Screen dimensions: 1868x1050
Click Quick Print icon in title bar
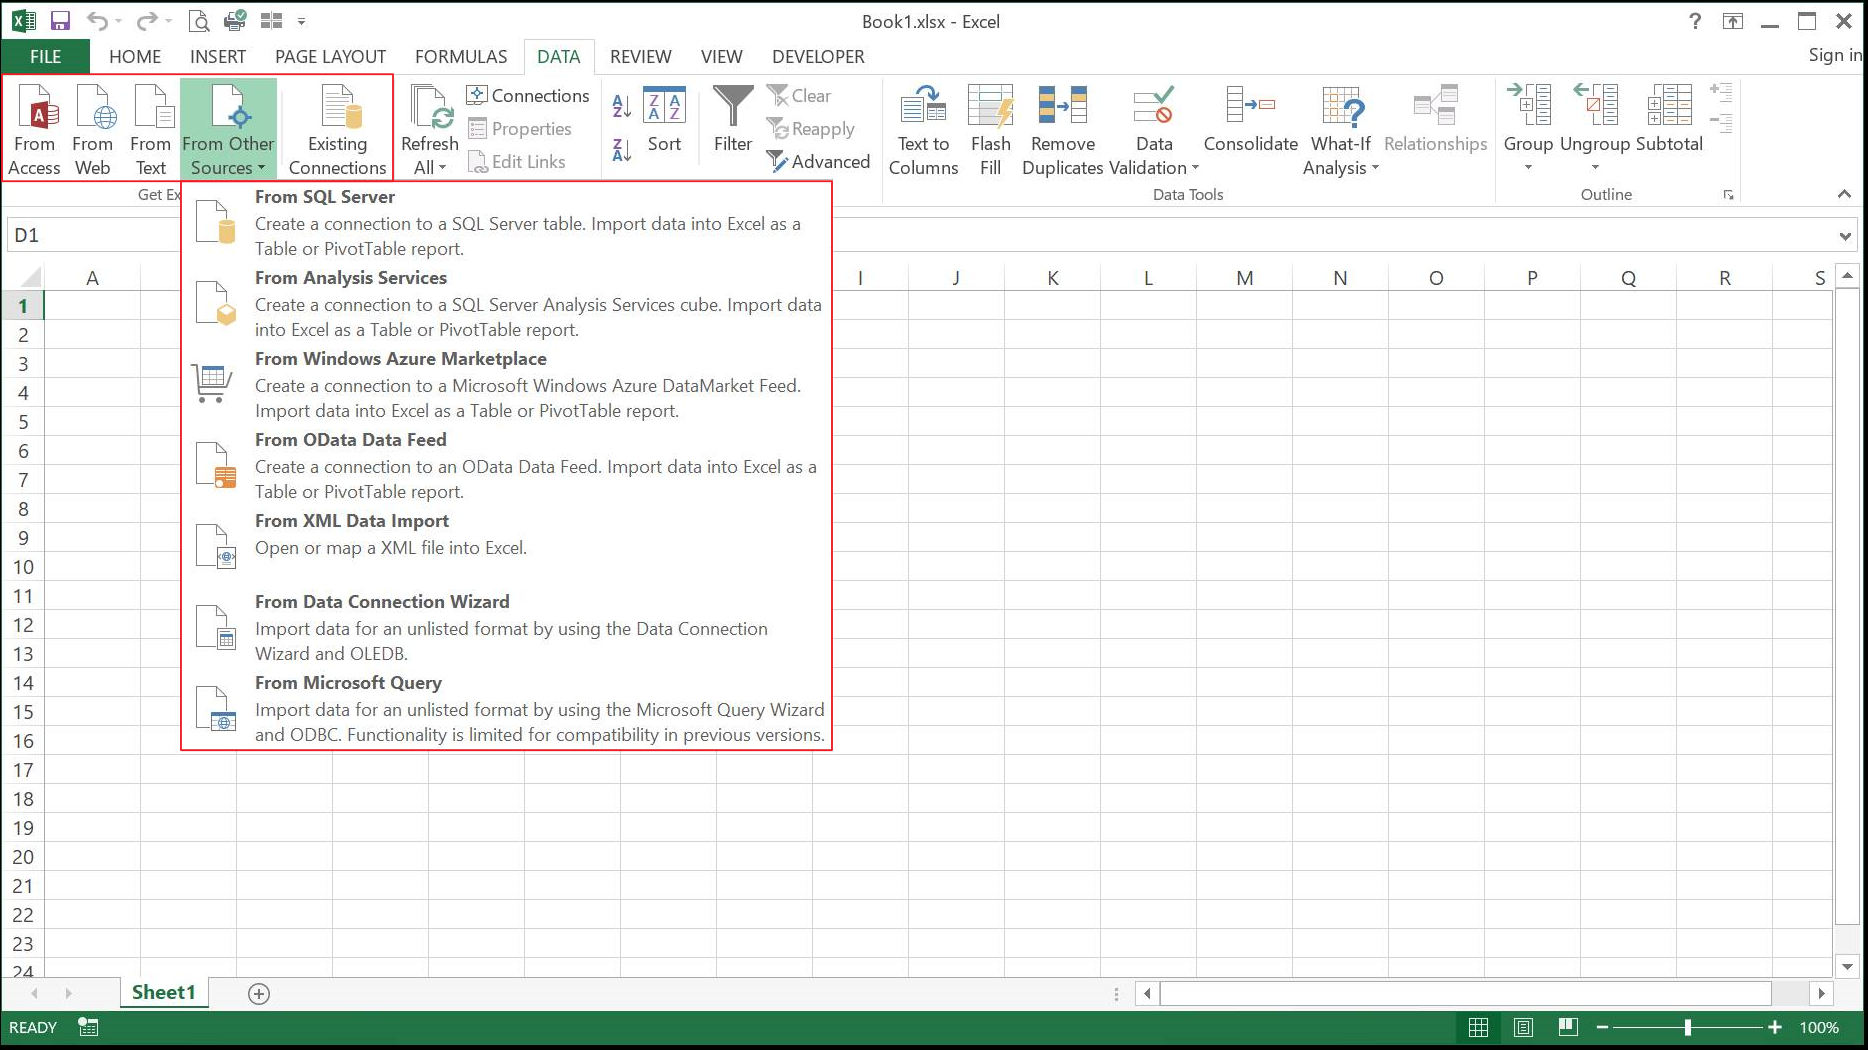(x=235, y=21)
